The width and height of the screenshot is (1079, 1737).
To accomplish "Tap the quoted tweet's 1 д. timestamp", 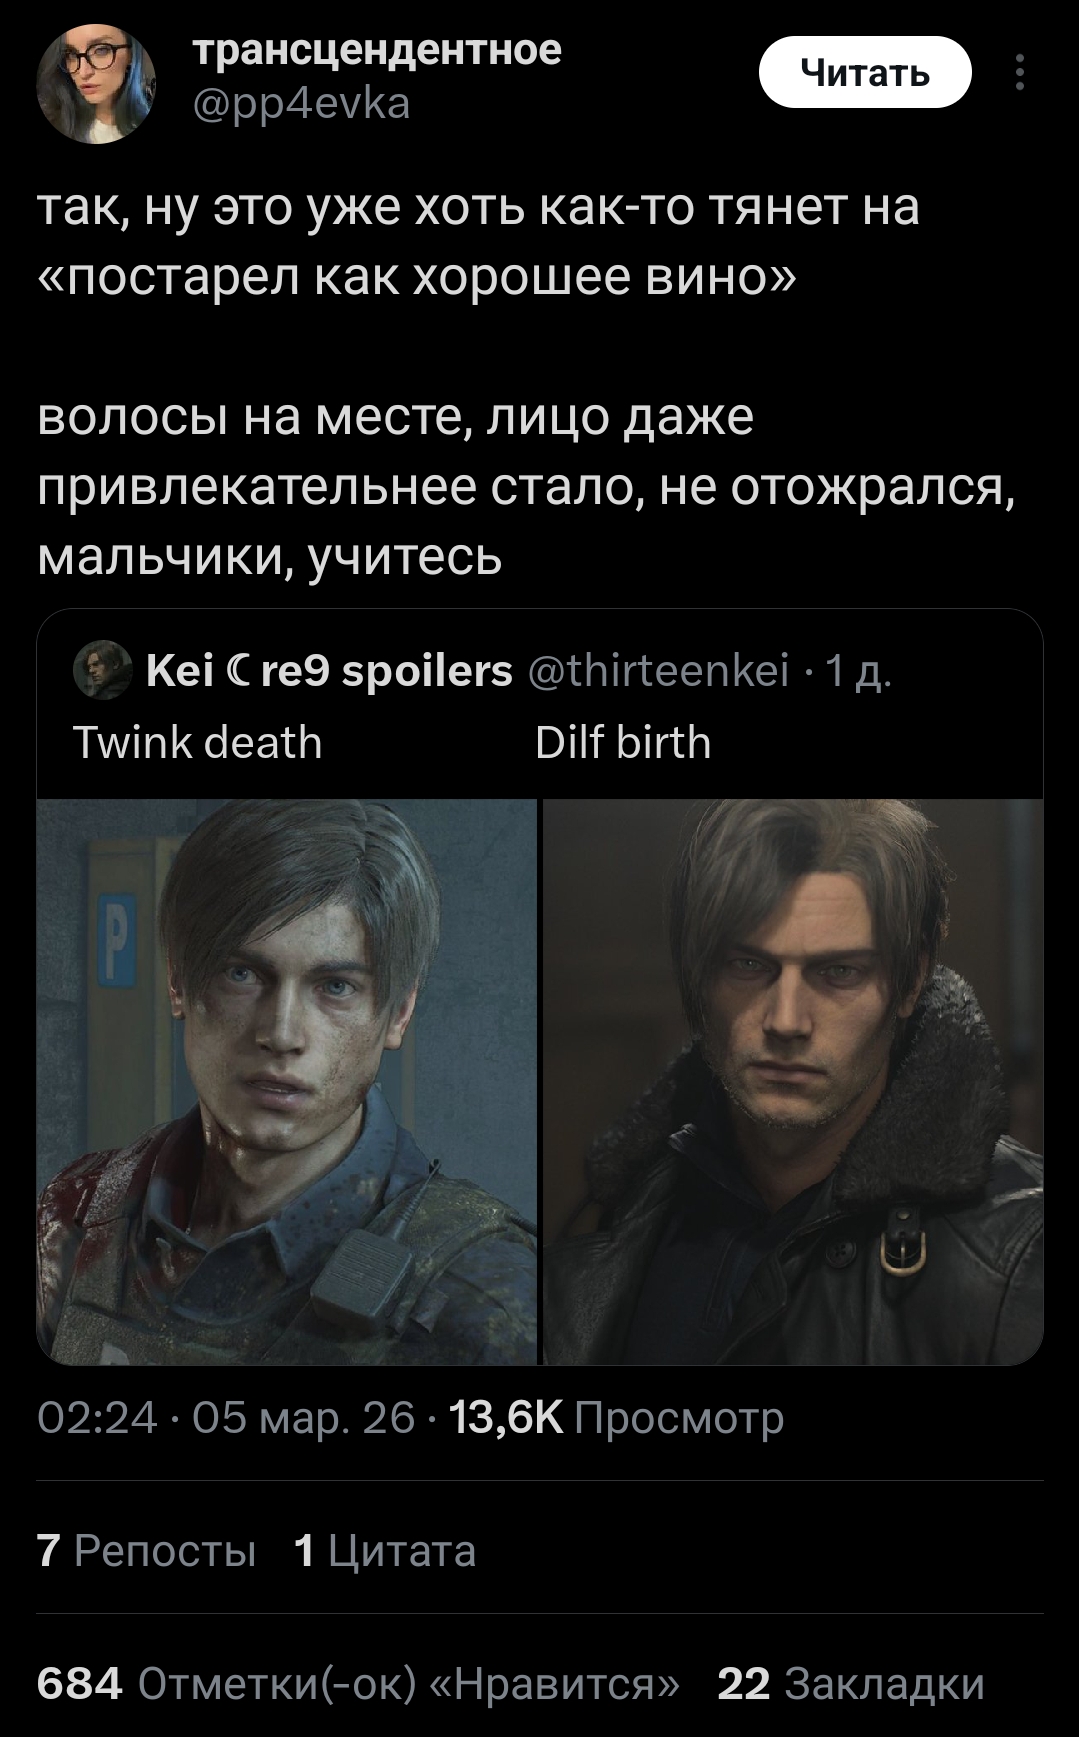I will point(856,671).
